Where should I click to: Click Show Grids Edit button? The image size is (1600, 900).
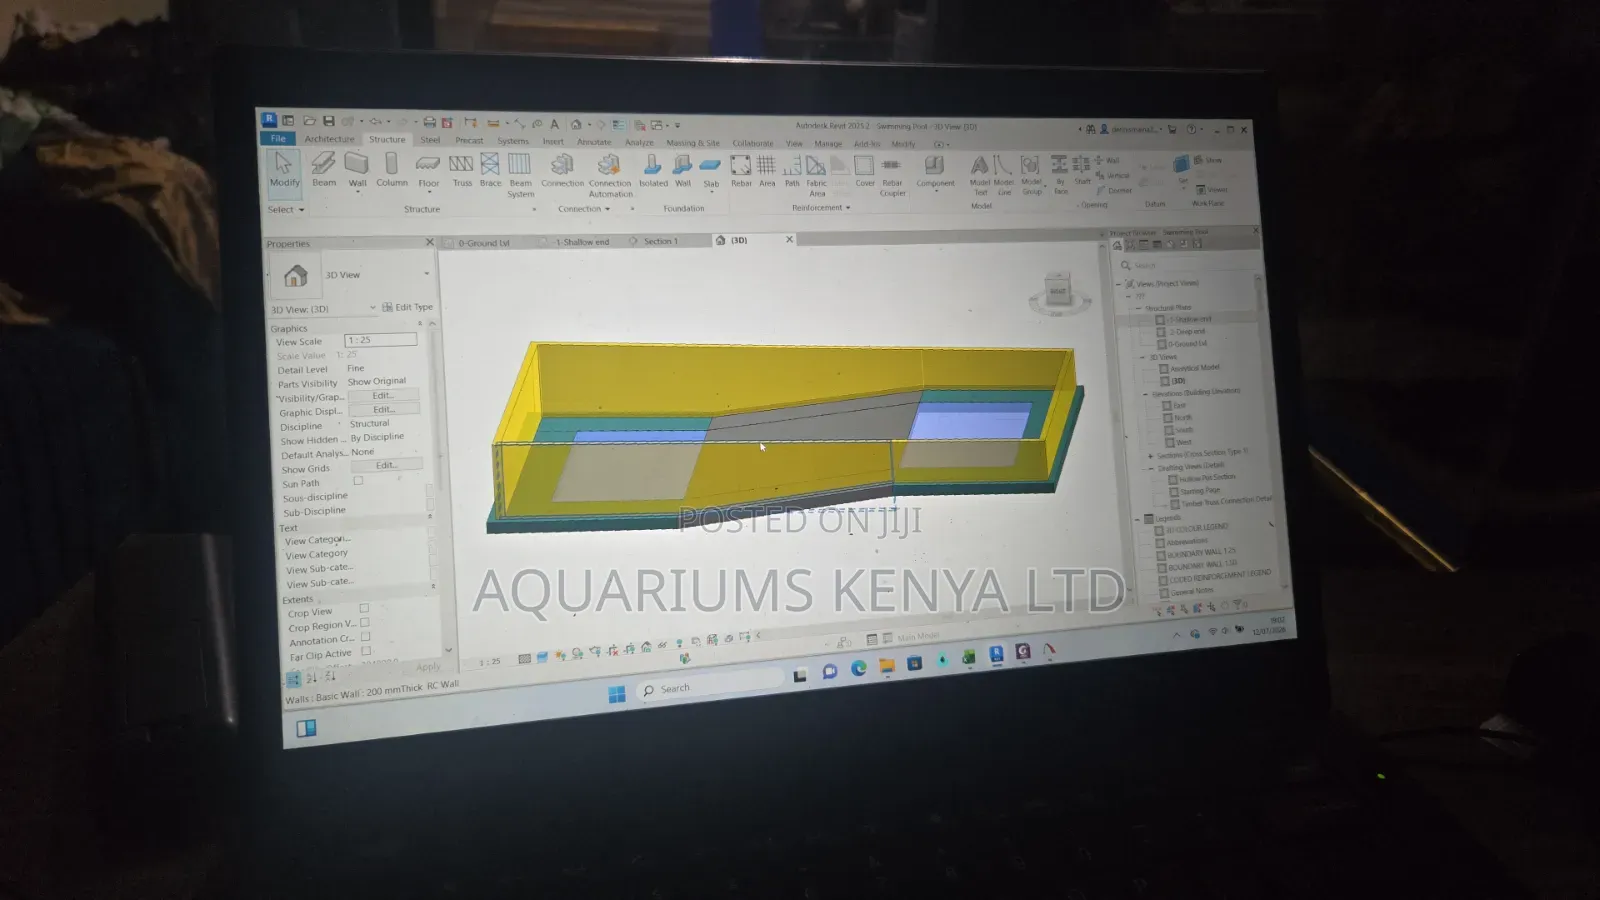(387, 465)
